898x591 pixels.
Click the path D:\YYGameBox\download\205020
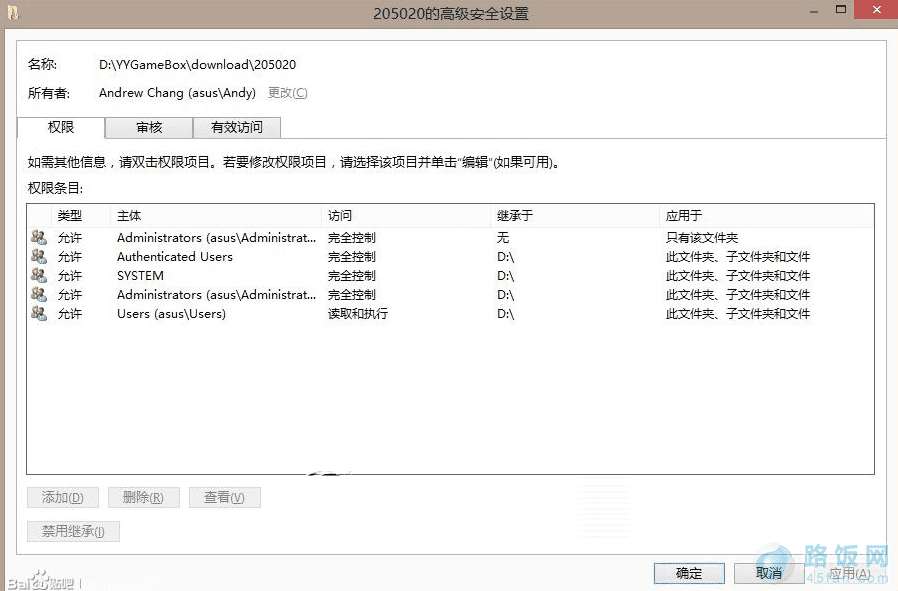coord(198,65)
